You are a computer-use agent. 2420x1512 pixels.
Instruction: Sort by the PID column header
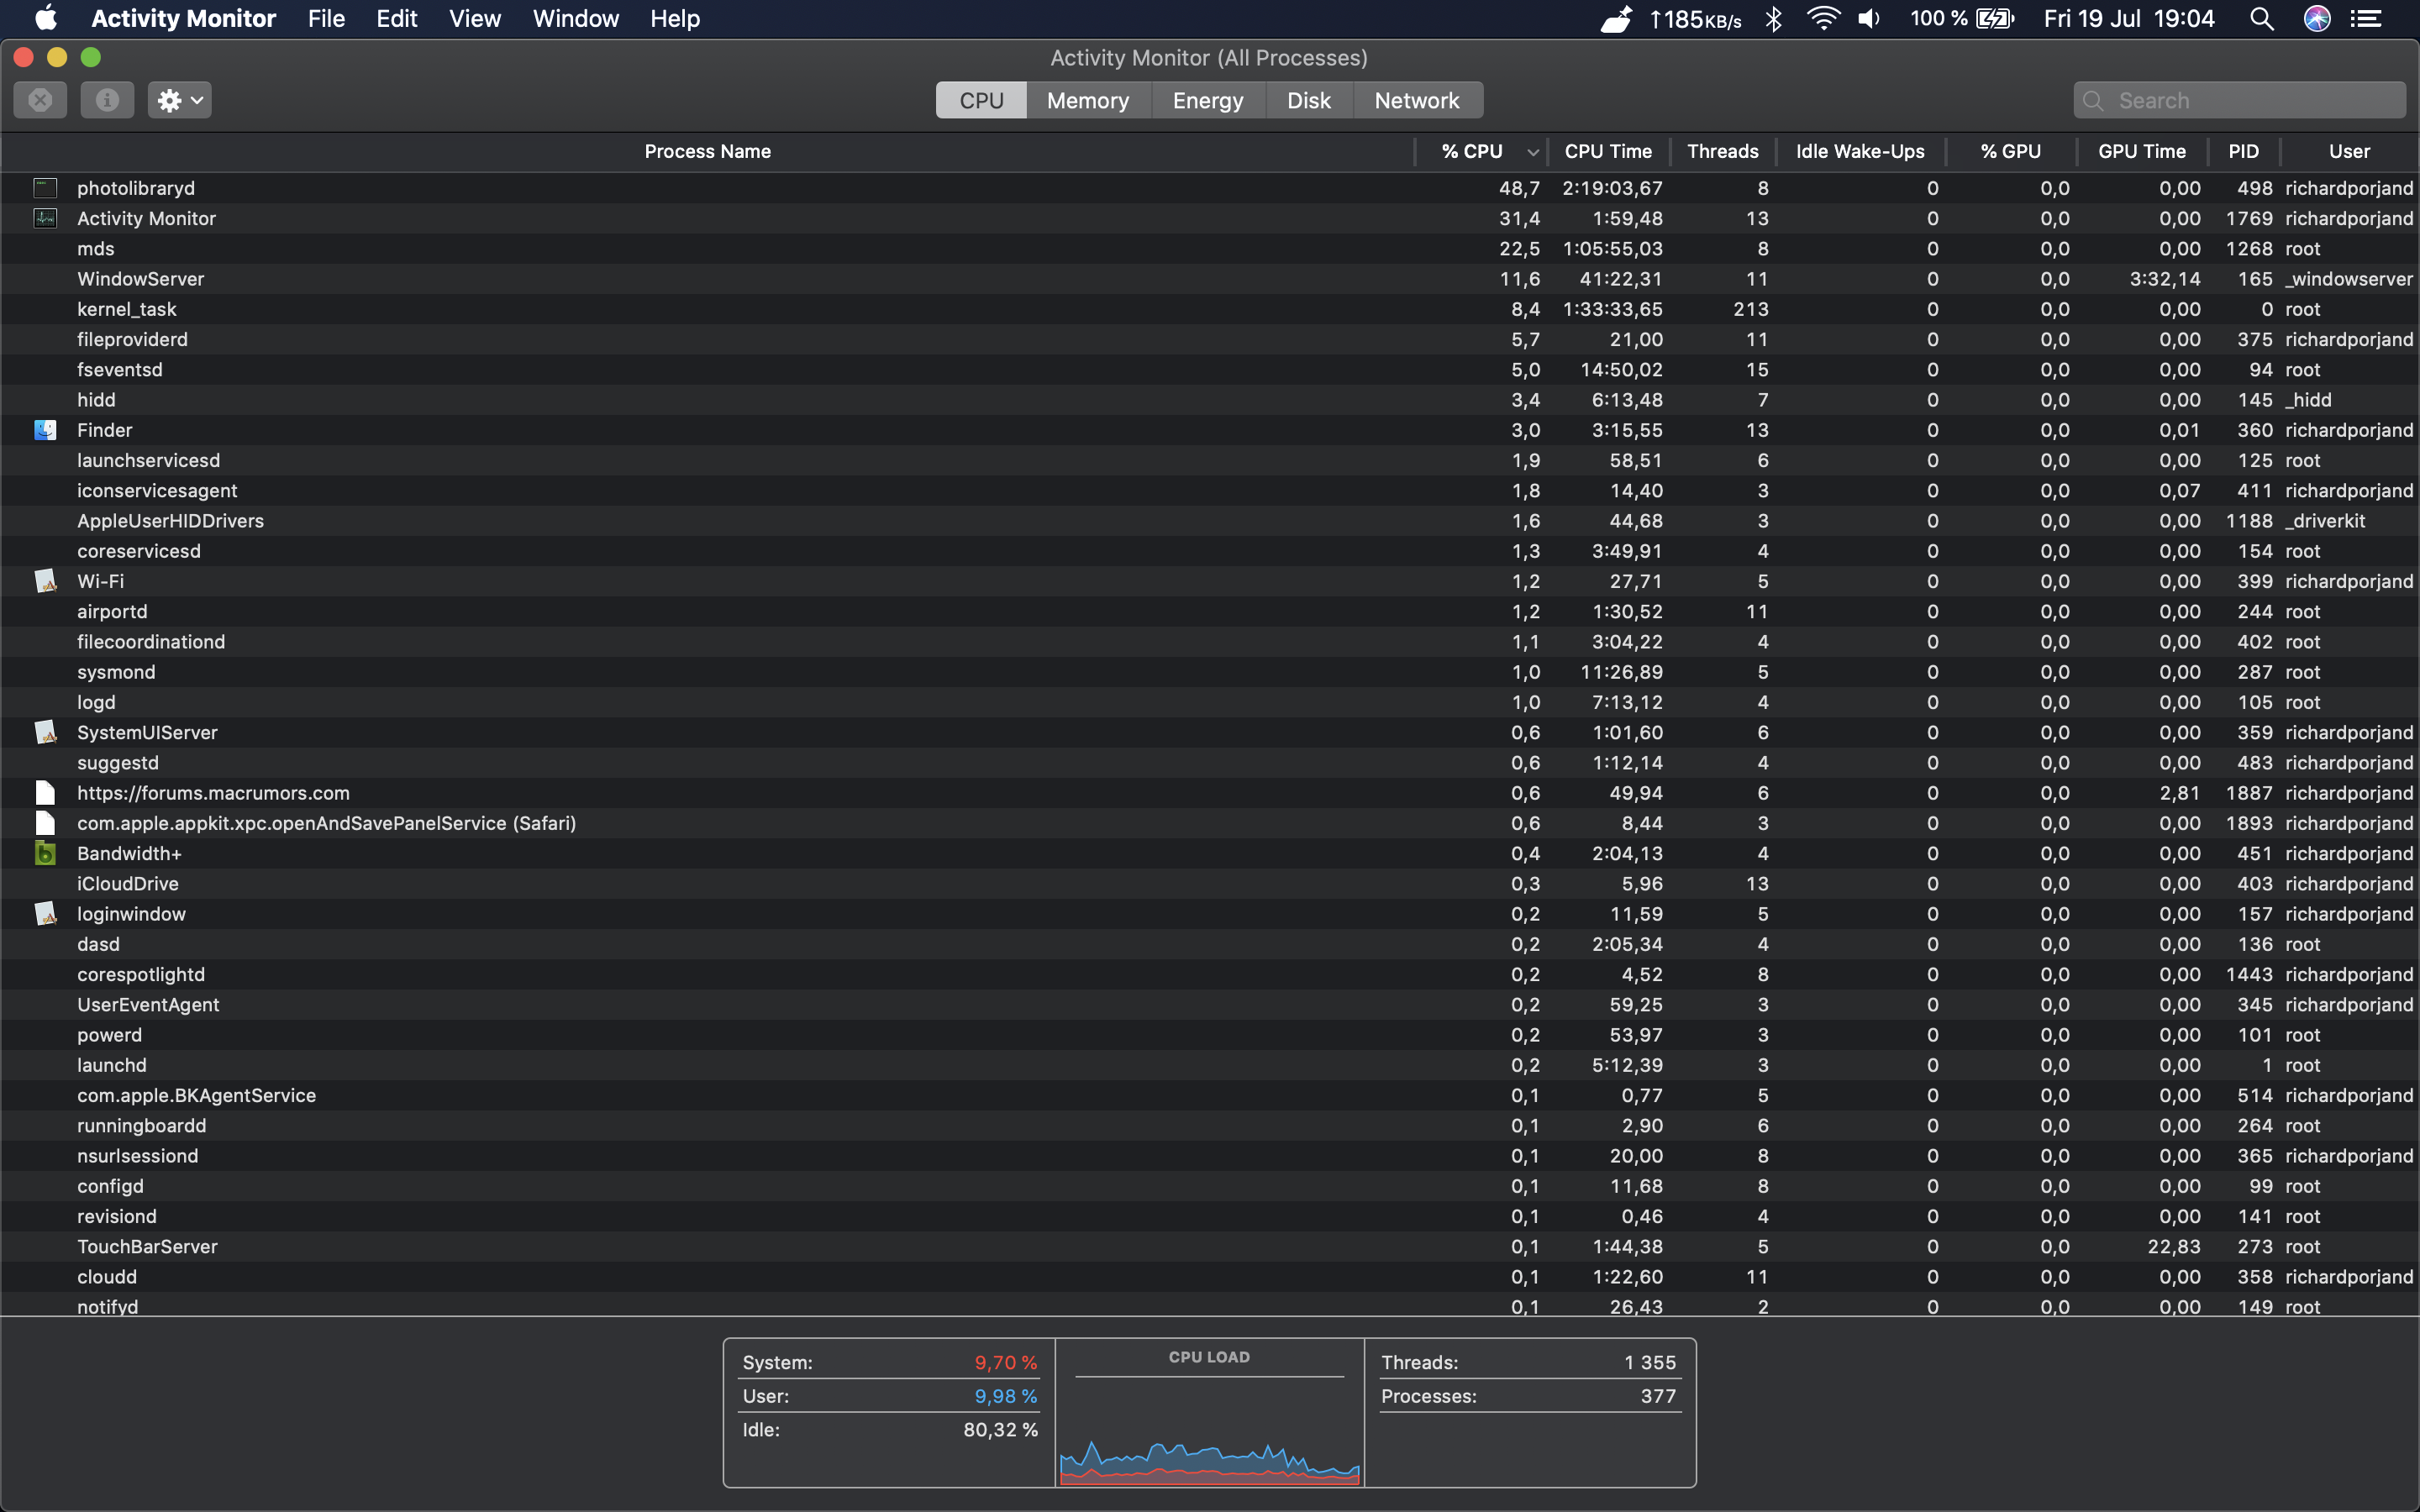point(2243,151)
